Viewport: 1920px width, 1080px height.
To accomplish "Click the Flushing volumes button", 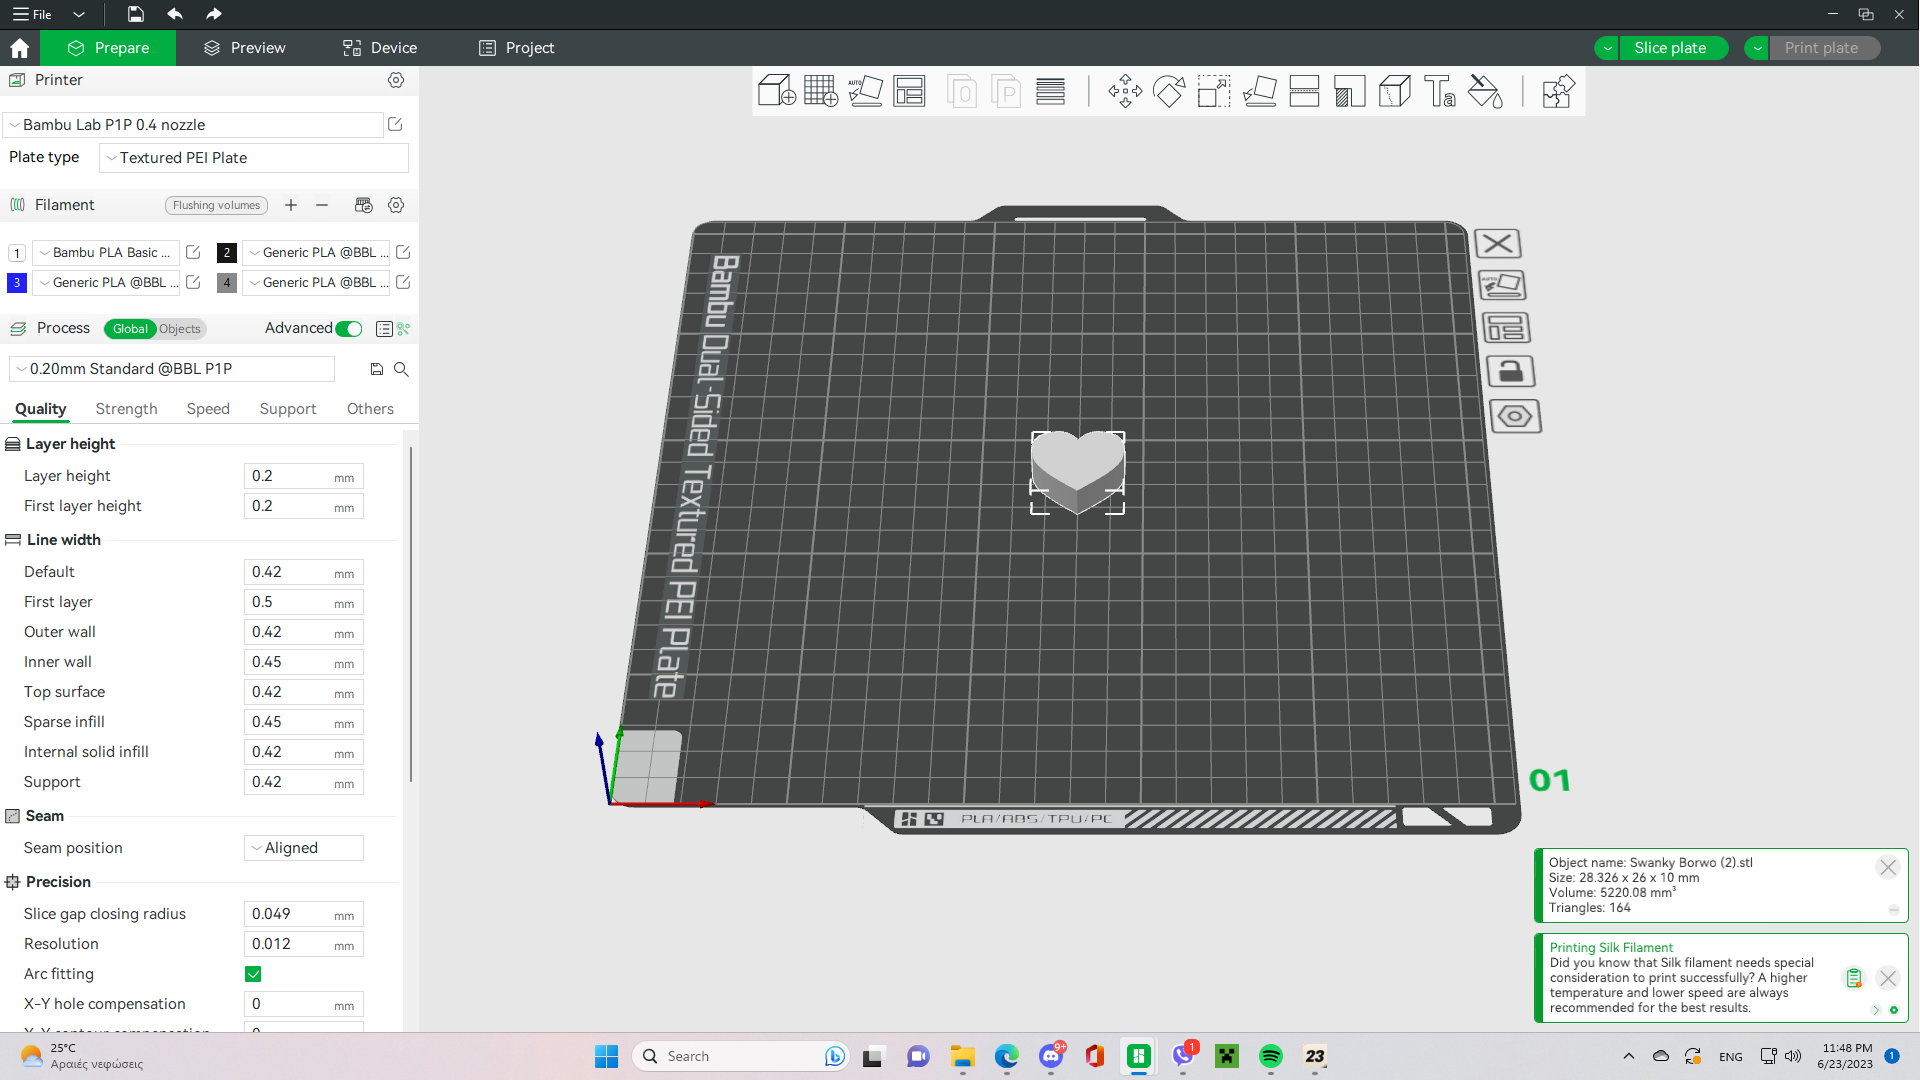I will 216,205.
